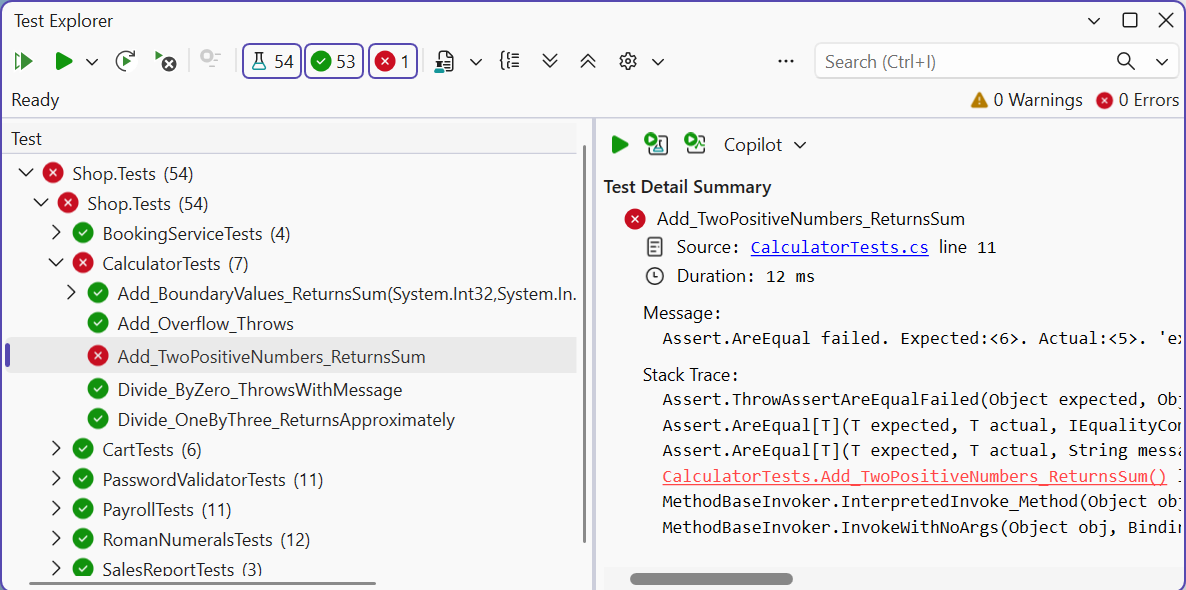The width and height of the screenshot is (1186, 590).
Task: Open the toolbar overflow ellipsis menu
Action: (786, 61)
